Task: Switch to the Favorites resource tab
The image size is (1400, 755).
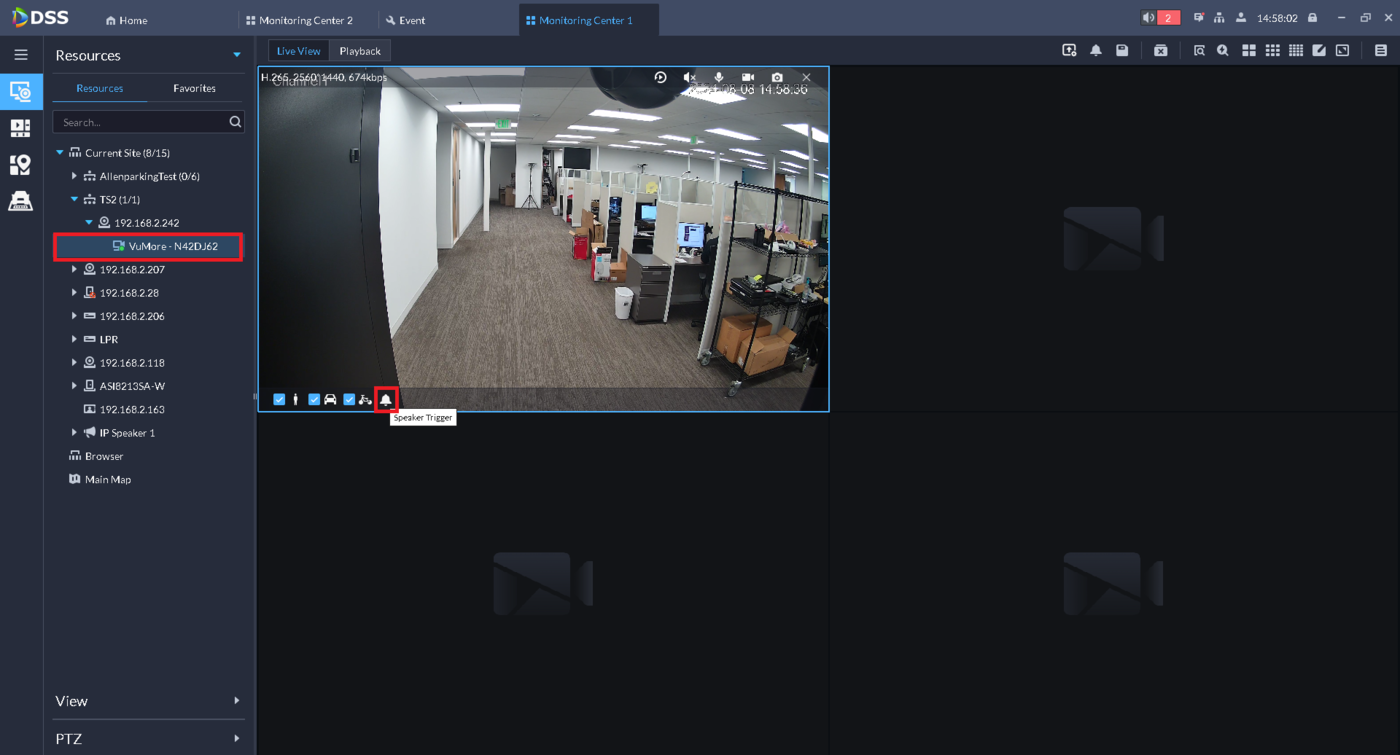Action: point(194,88)
